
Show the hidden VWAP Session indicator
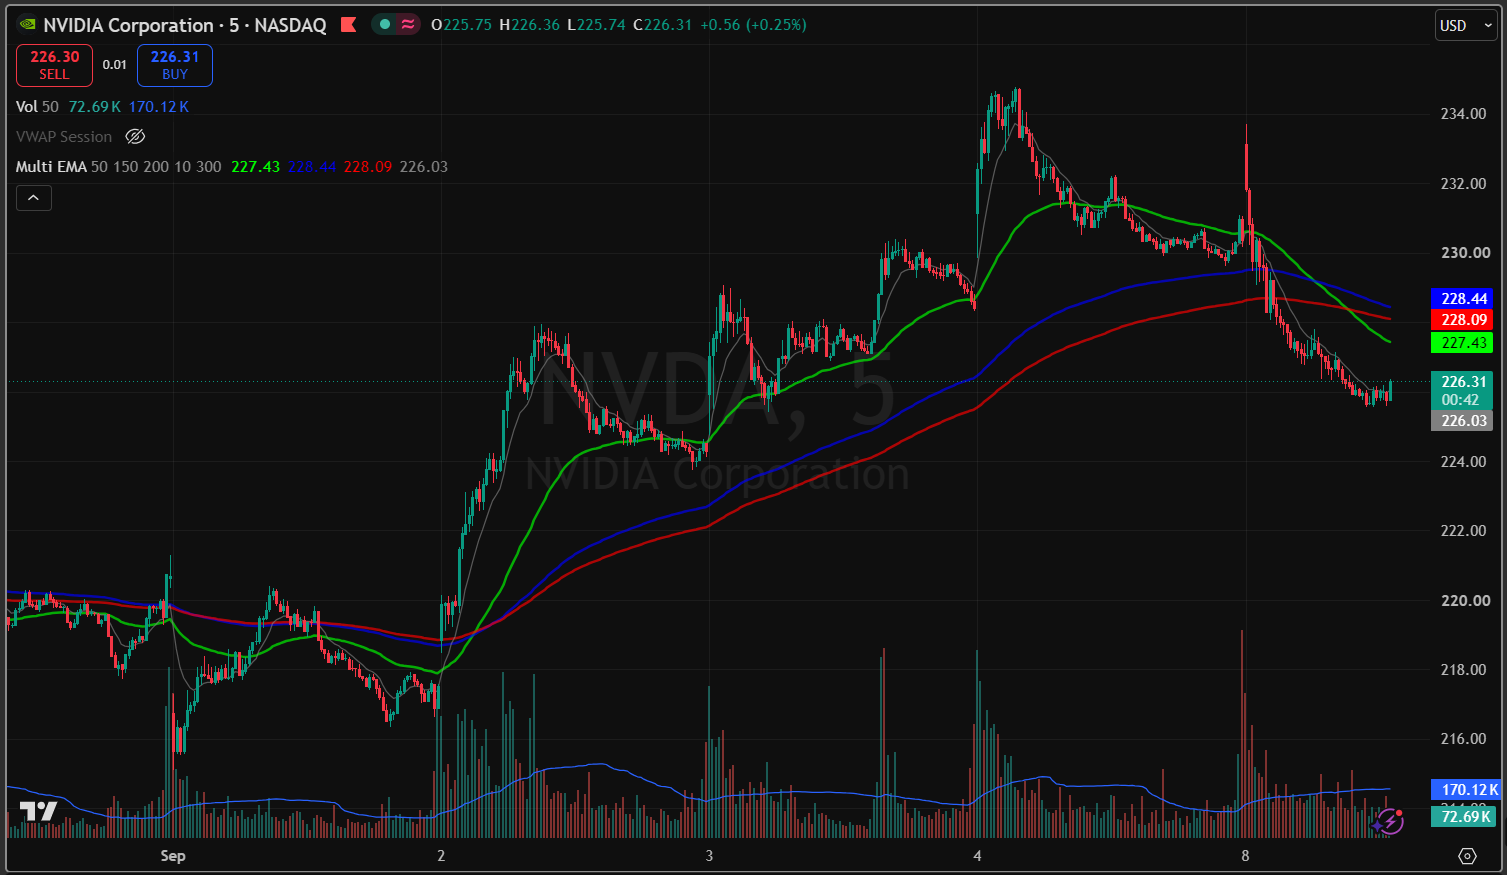(x=136, y=137)
